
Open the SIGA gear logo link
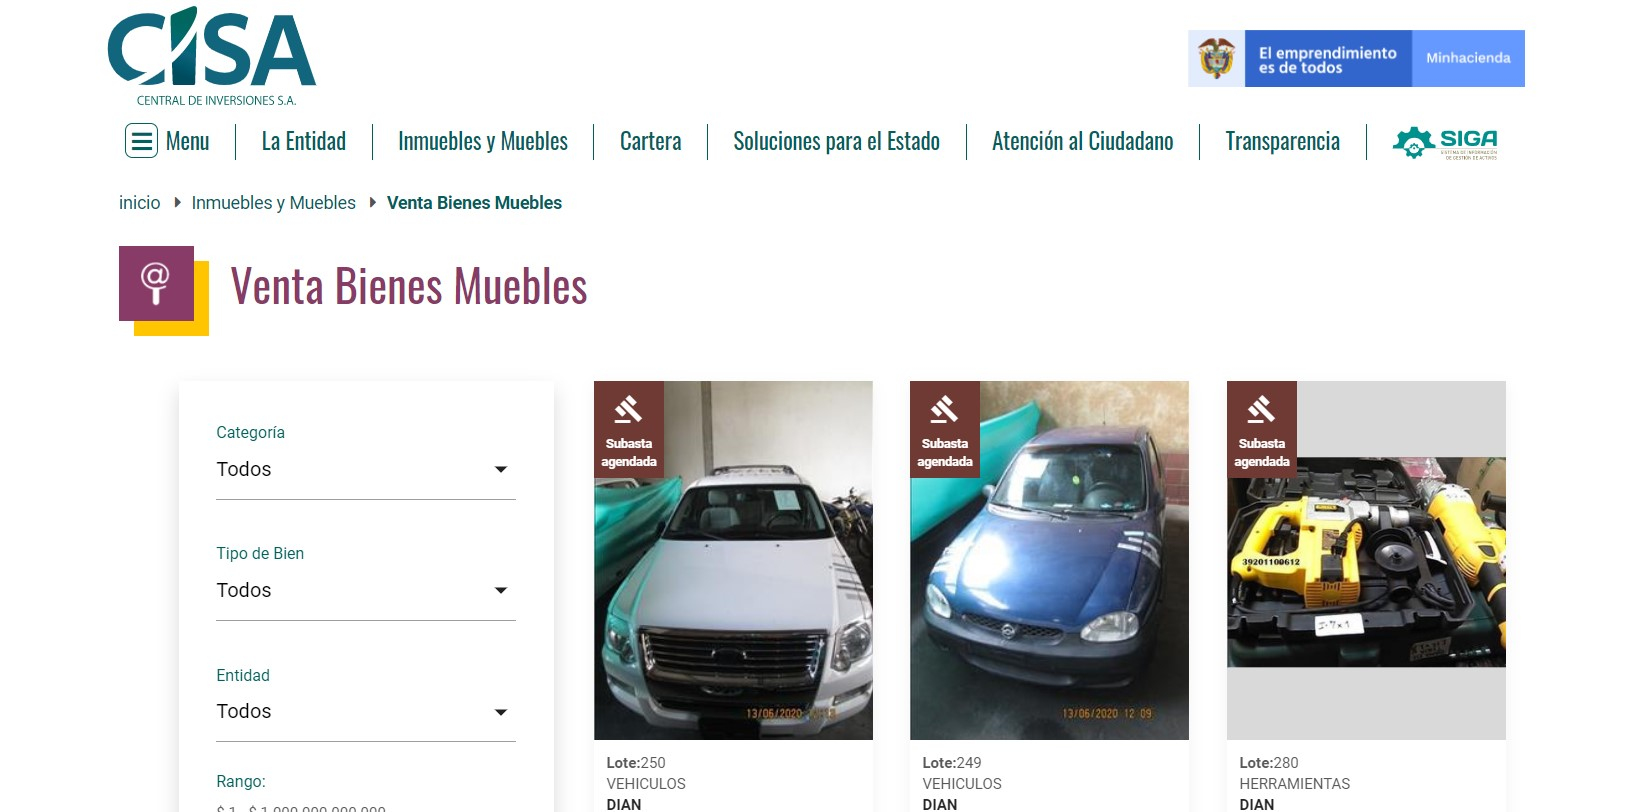click(1445, 143)
